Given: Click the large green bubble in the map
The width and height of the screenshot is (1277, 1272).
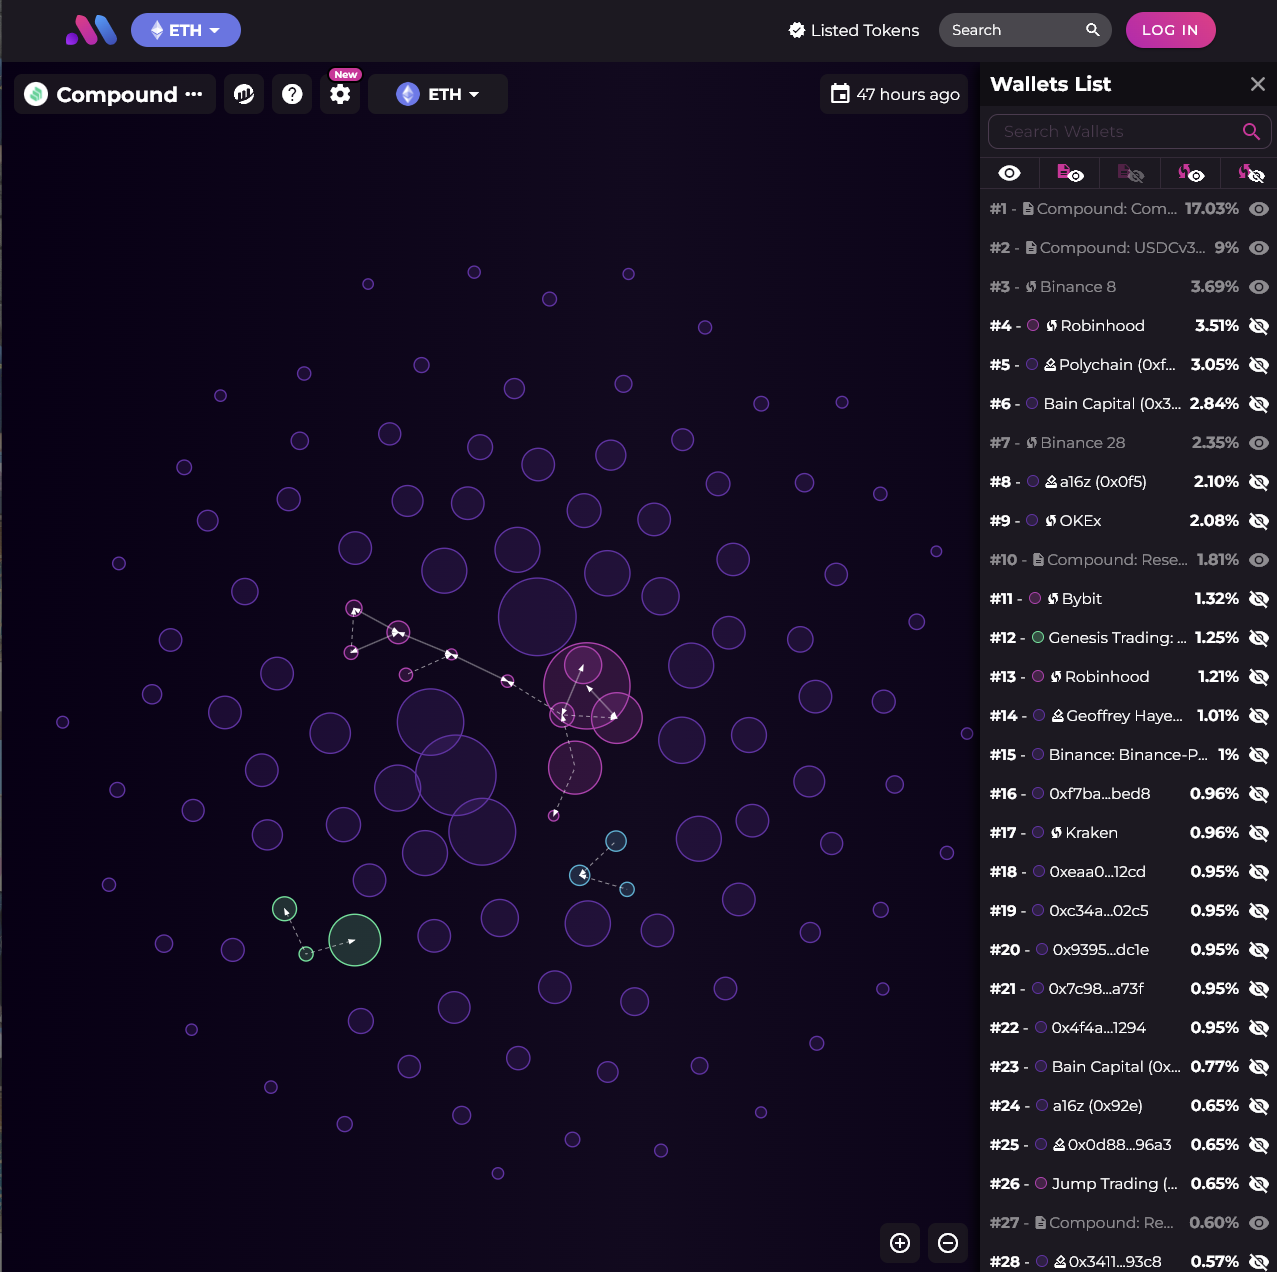Looking at the screenshot, I should click(355, 940).
